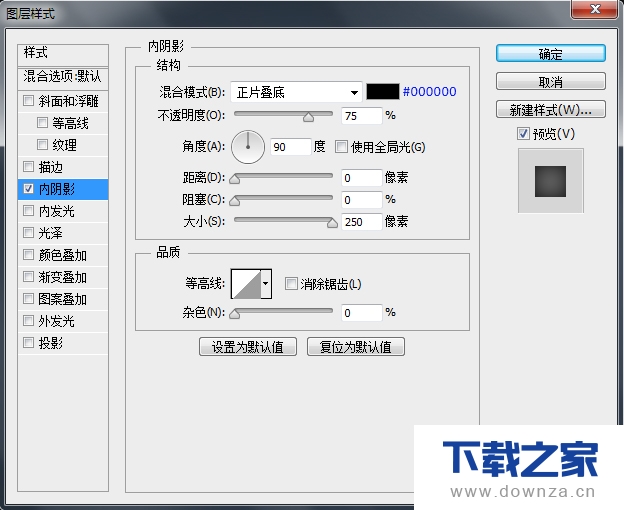
Task: Click 新建样式(W)... button
Action: tap(551, 109)
